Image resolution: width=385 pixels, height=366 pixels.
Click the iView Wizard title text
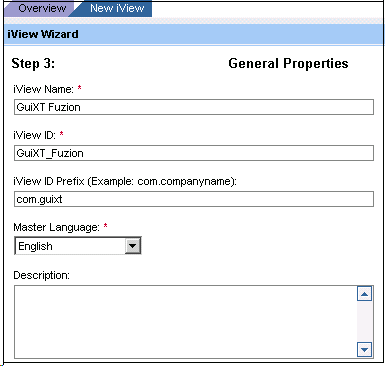click(x=43, y=34)
